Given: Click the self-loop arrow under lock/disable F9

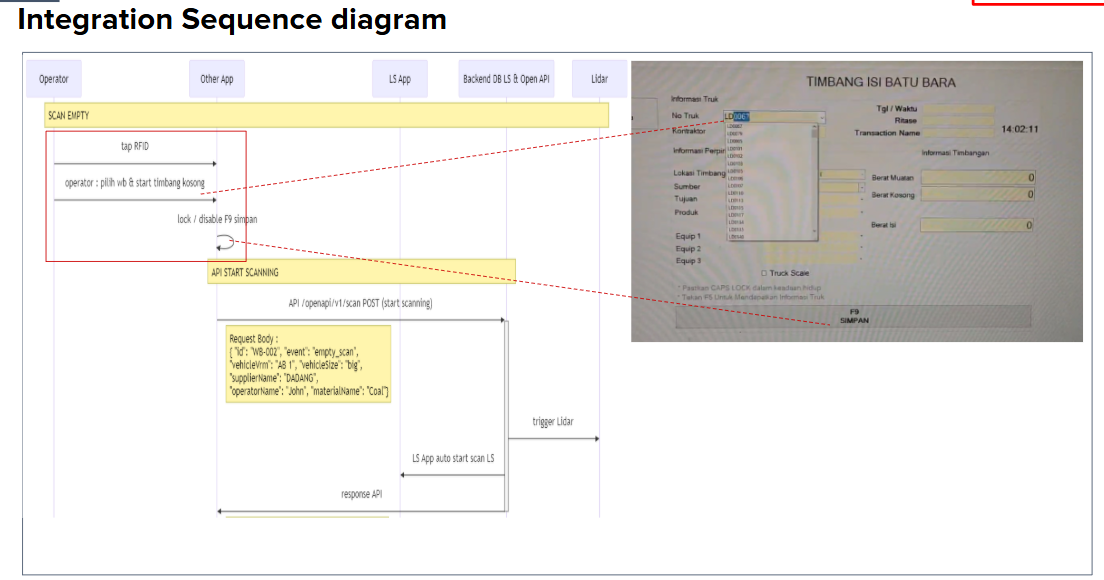Looking at the screenshot, I should pyautogui.click(x=226, y=242).
